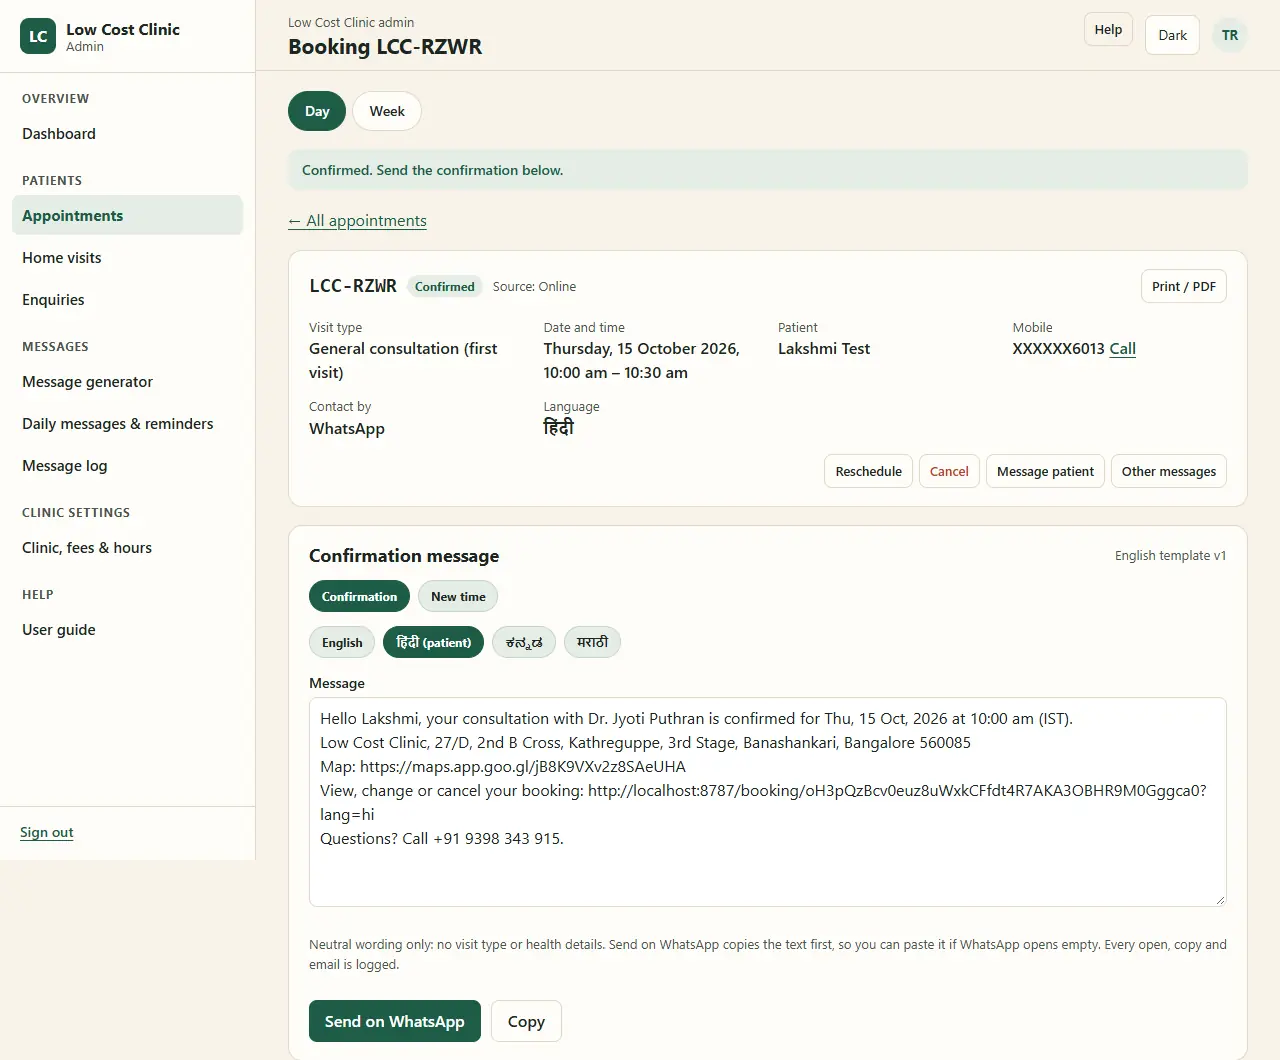Click Send on WhatsApp
Viewport: 1280px width, 1060px height.
tap(395, 1021)
